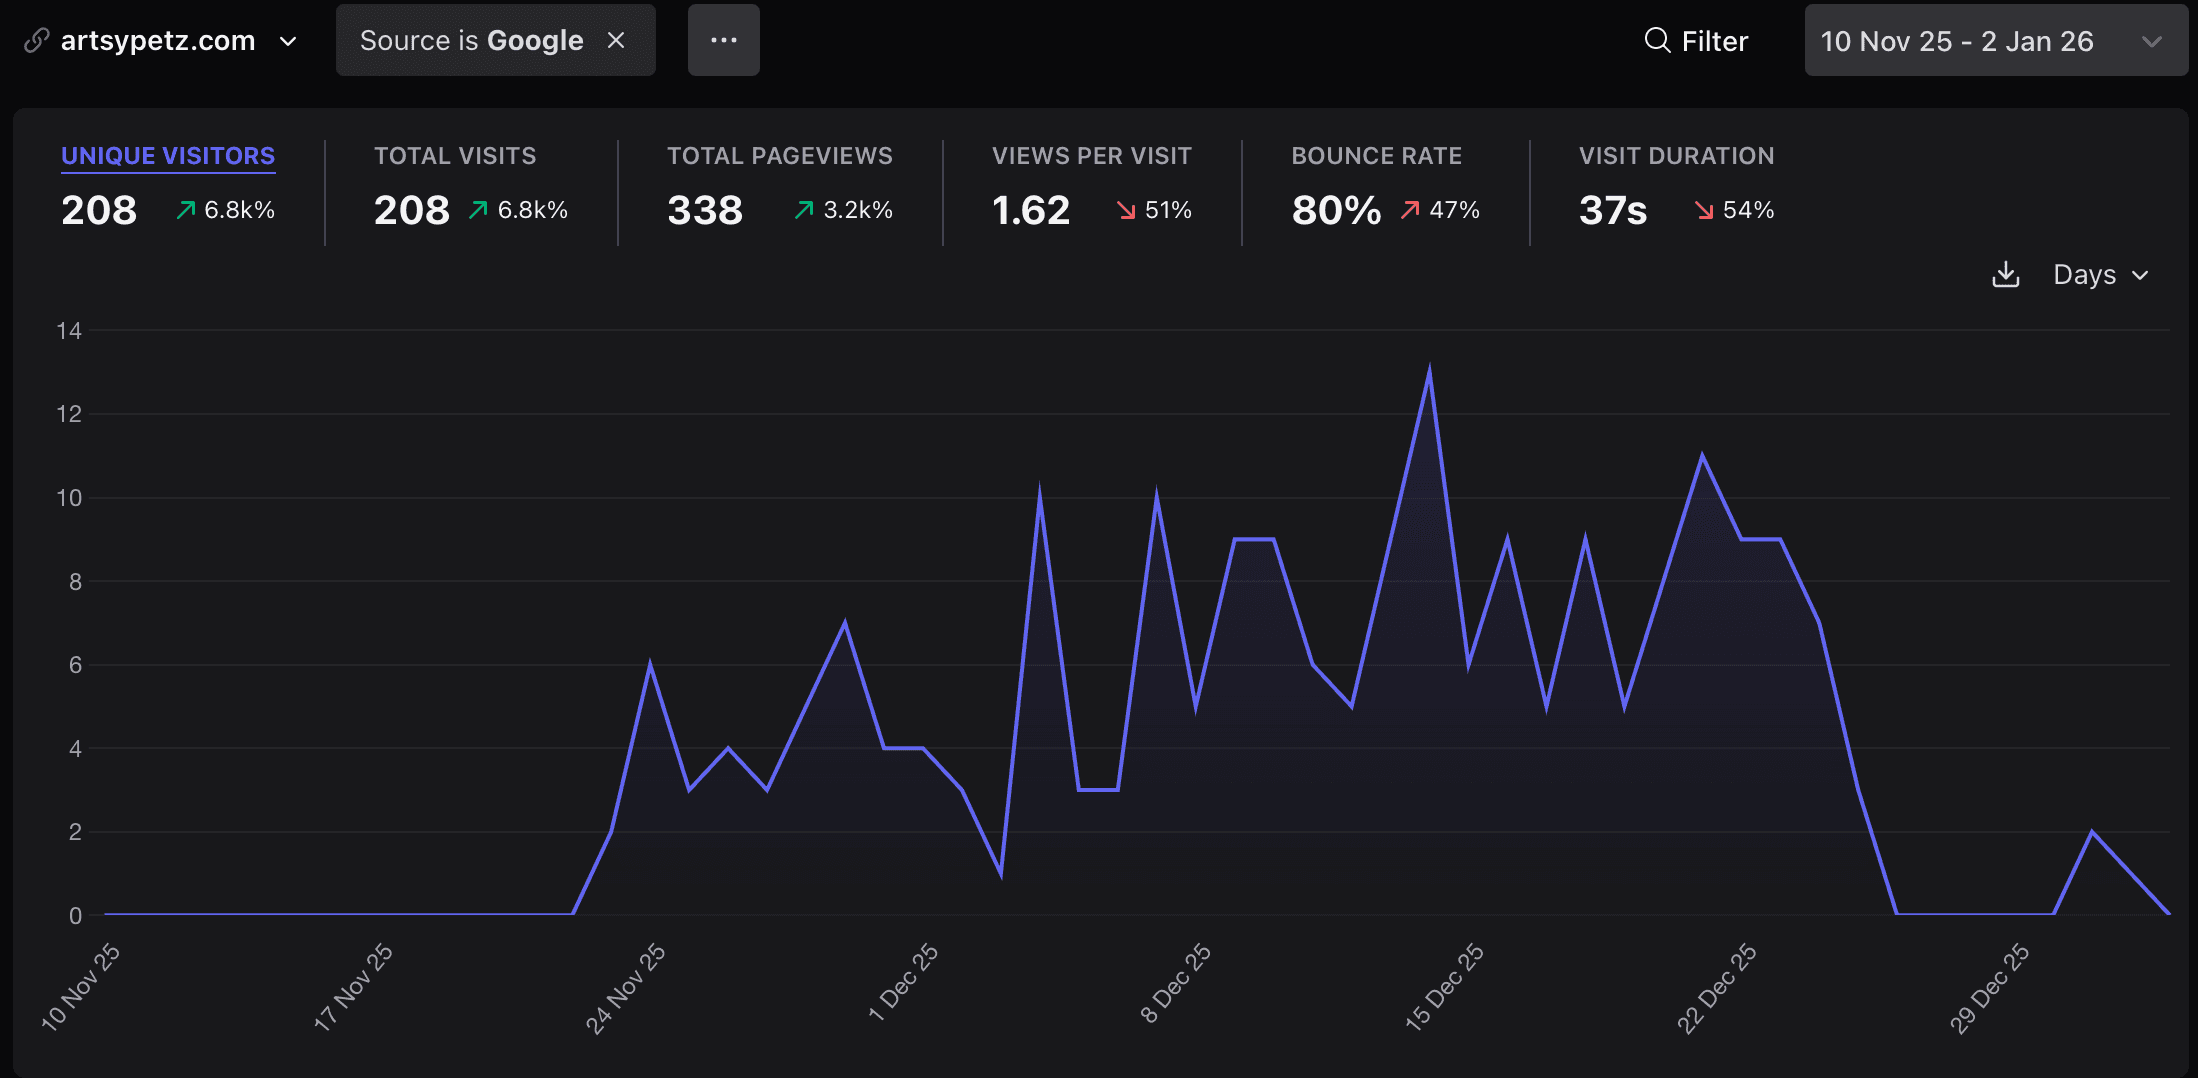
Task: Click the Visit Duration downward trend arrow
Action: coord(1704,210)
